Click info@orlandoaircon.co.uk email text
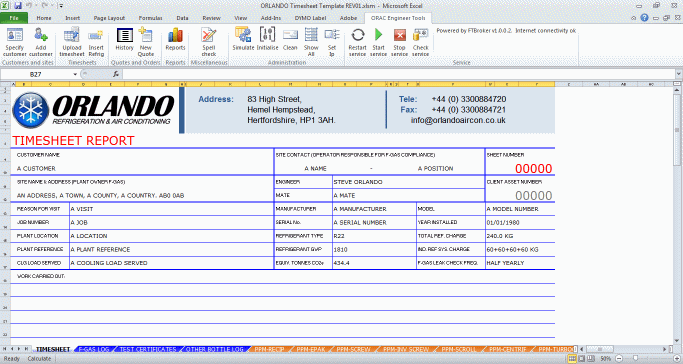The image size is (683, 364). point(458,120)
